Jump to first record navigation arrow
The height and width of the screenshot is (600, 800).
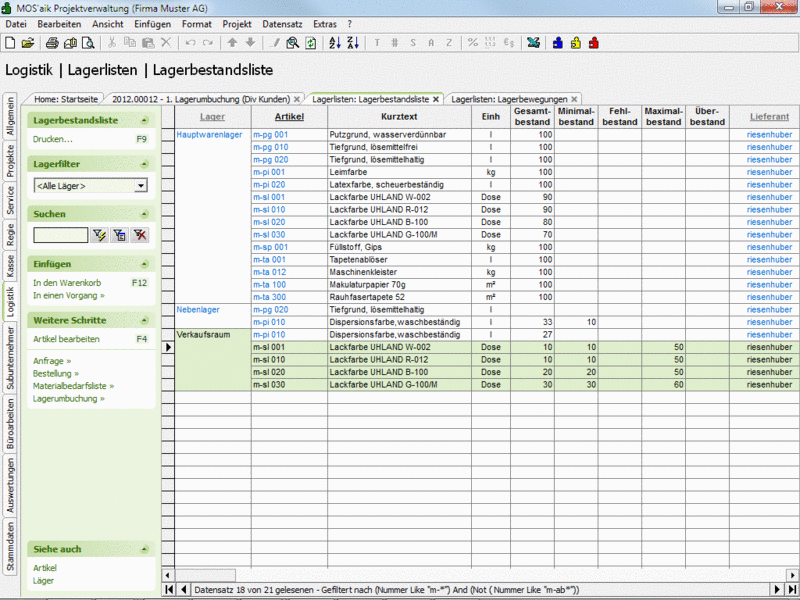[169, 589]
